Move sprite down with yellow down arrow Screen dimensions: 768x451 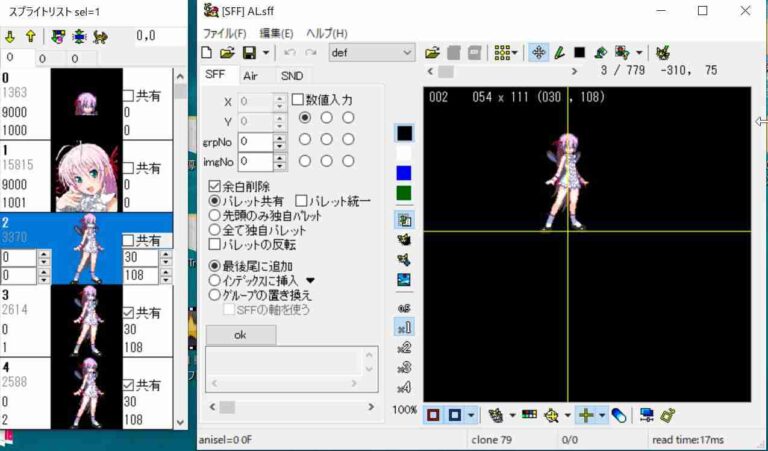coord(9,37)
